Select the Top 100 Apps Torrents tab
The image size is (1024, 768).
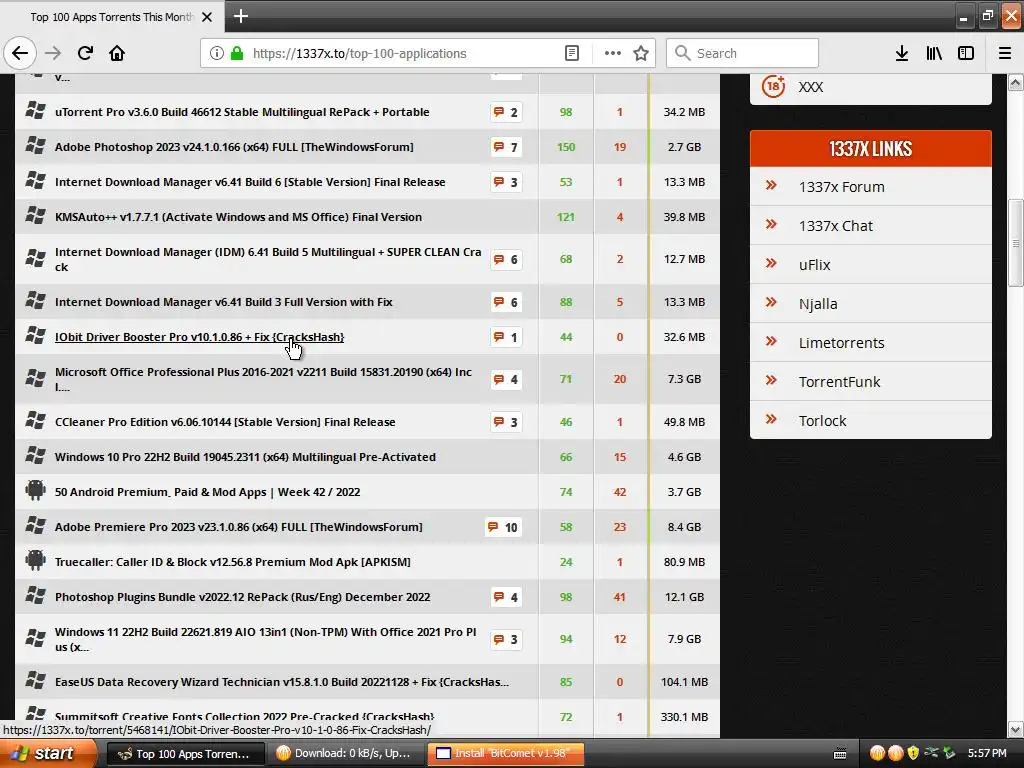click(112, 17)
